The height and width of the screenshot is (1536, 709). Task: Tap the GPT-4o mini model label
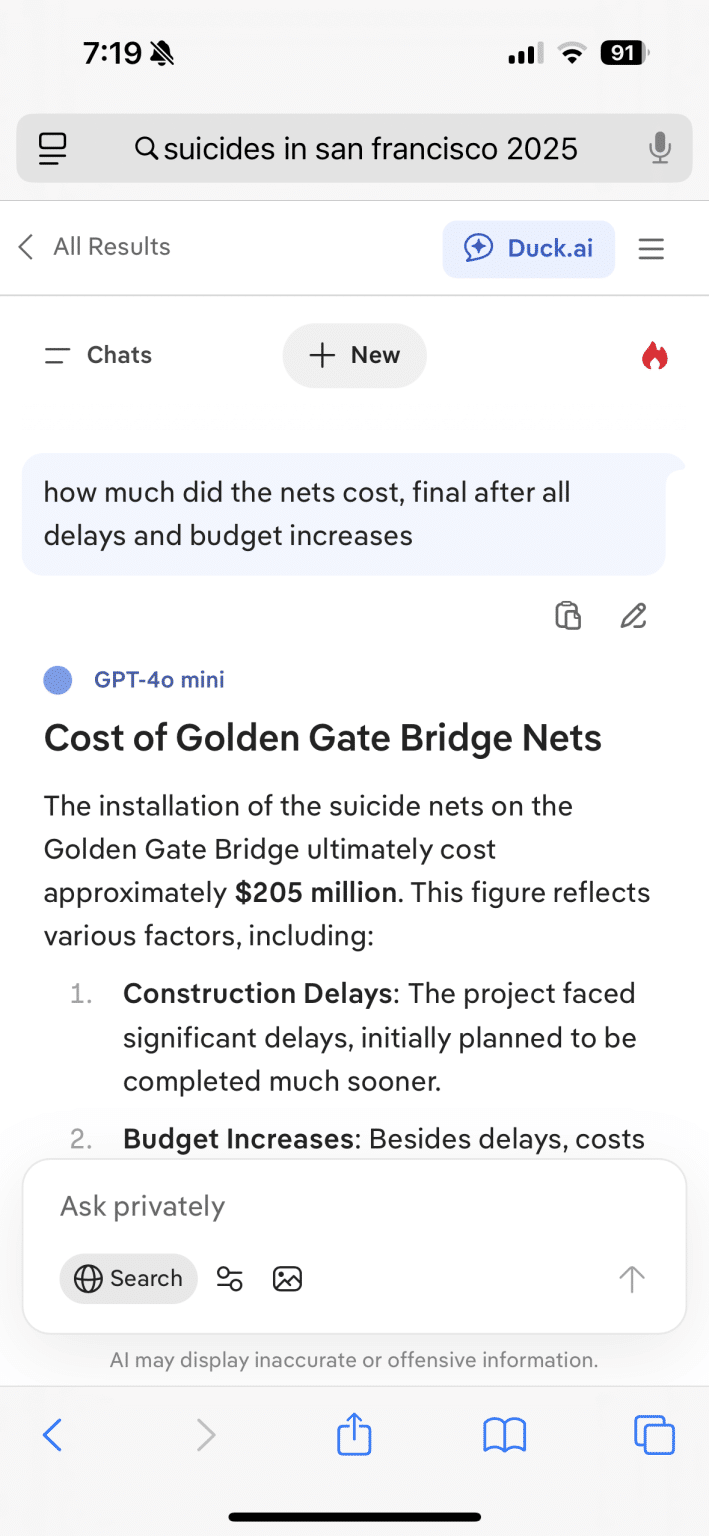point(158,680)
